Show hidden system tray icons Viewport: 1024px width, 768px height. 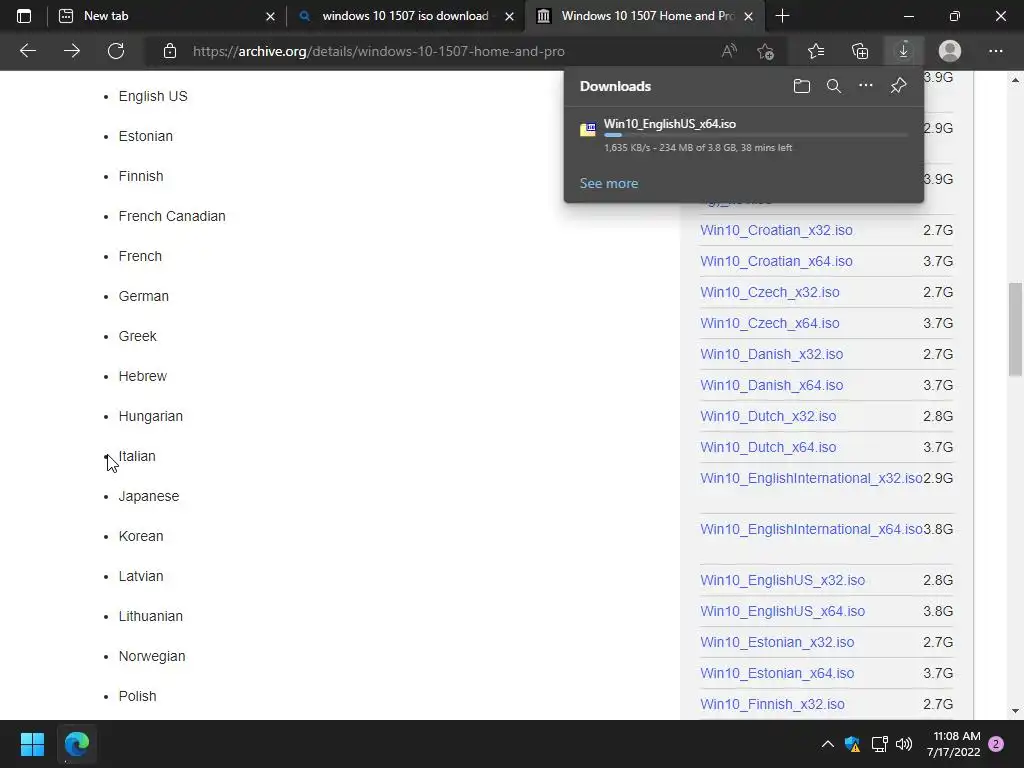(x=827, y=744)
